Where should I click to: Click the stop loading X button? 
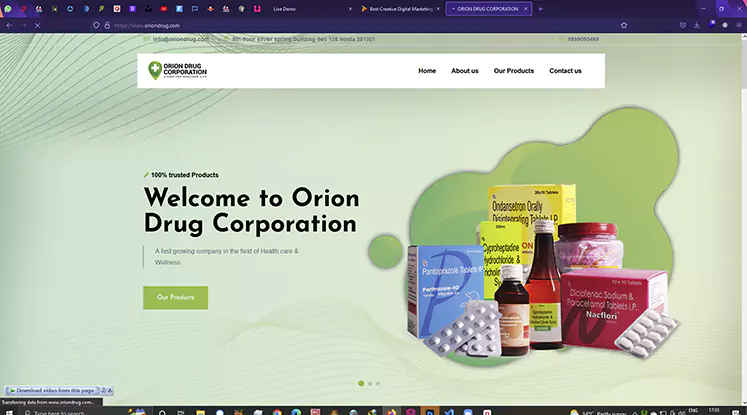click(37, 25)
